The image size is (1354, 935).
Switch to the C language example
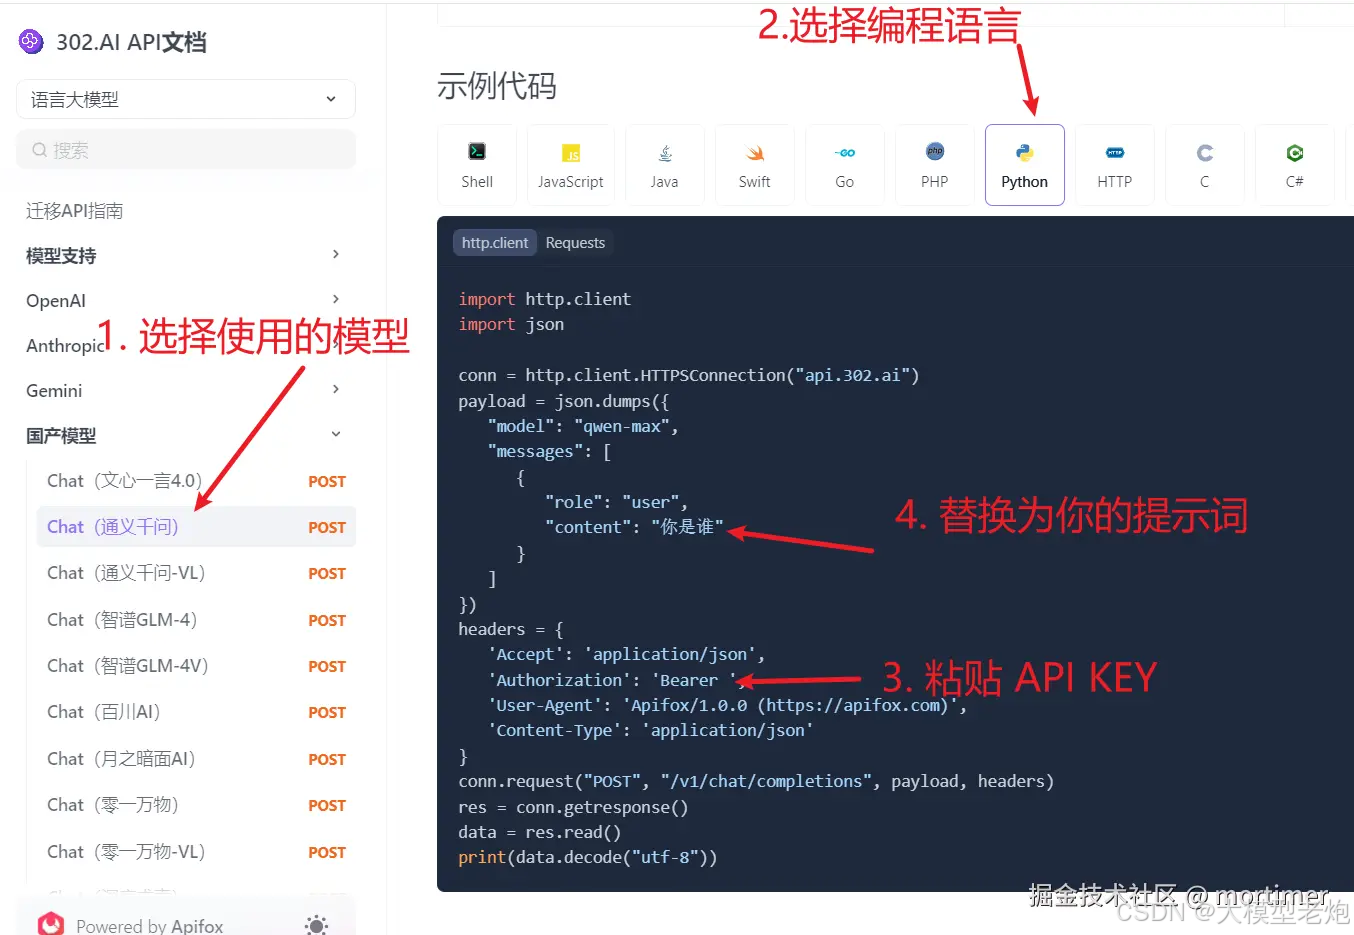[1204, 164]
